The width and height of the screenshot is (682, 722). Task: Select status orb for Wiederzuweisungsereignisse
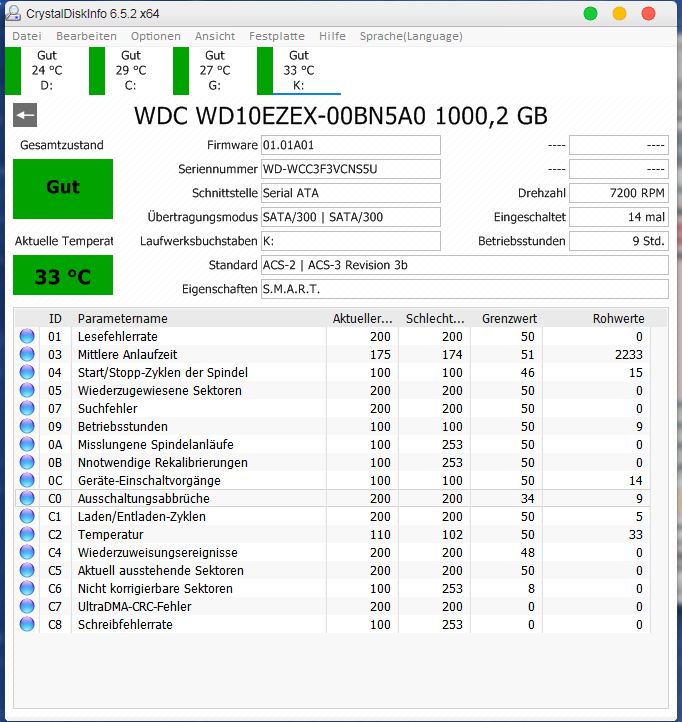27,552
